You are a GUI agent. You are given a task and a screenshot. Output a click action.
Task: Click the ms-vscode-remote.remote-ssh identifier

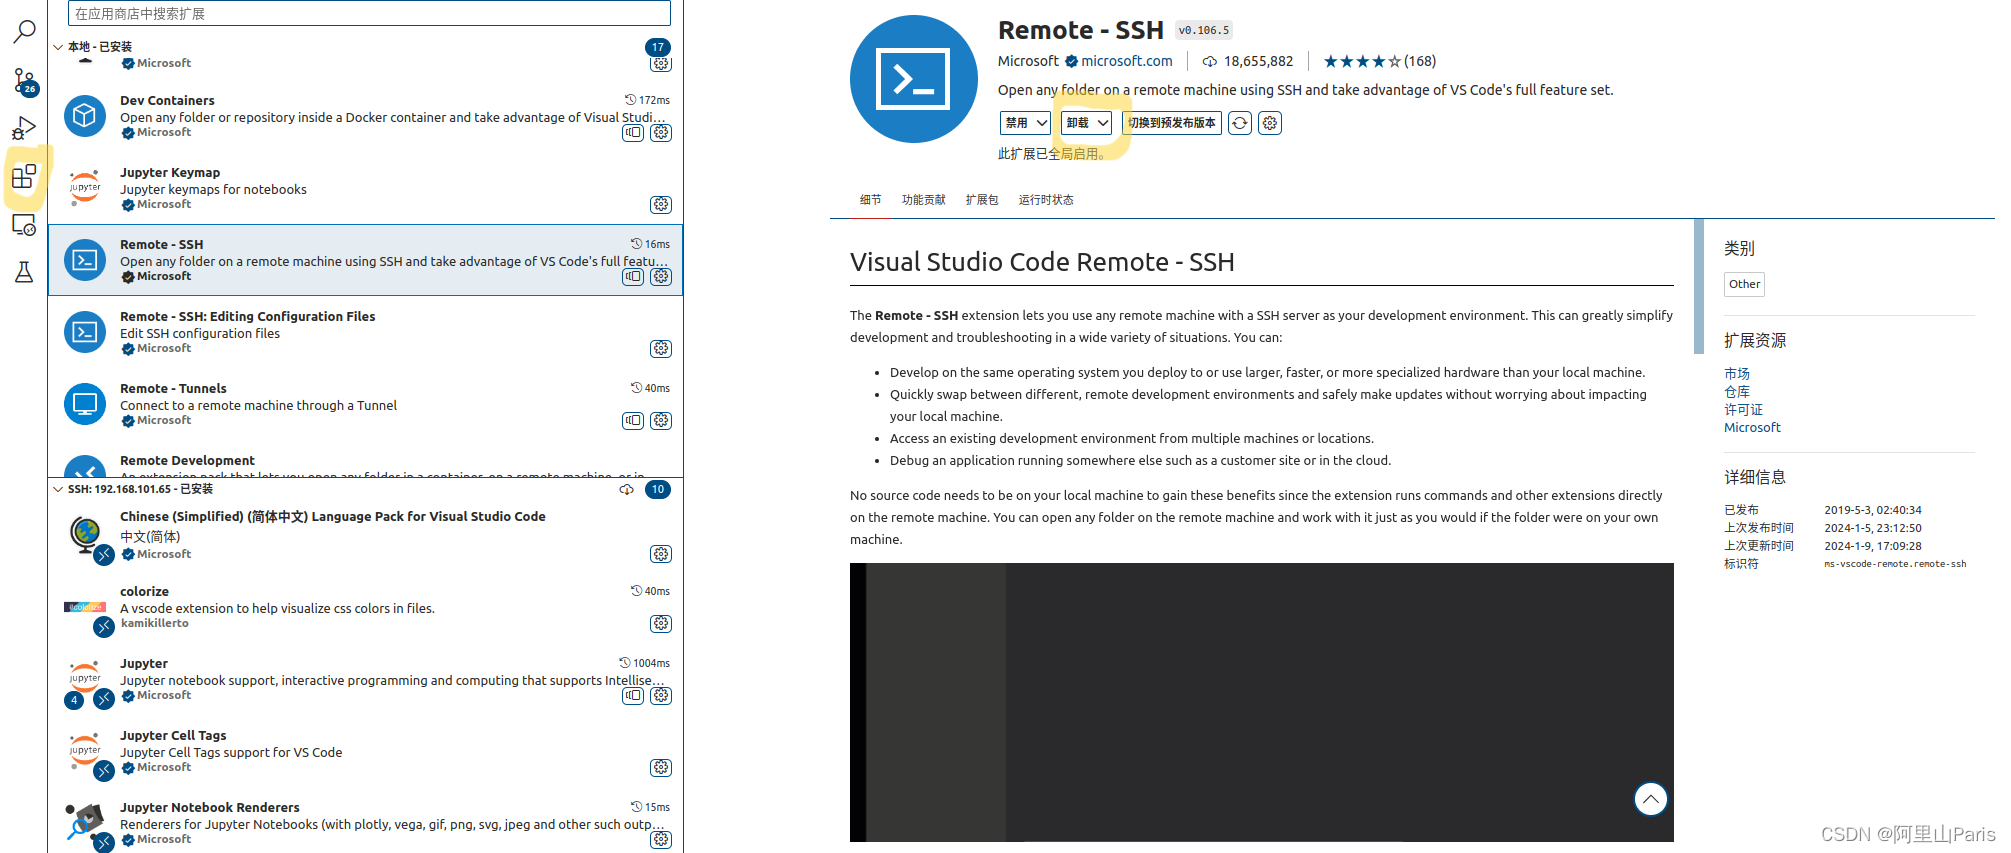1895,564
